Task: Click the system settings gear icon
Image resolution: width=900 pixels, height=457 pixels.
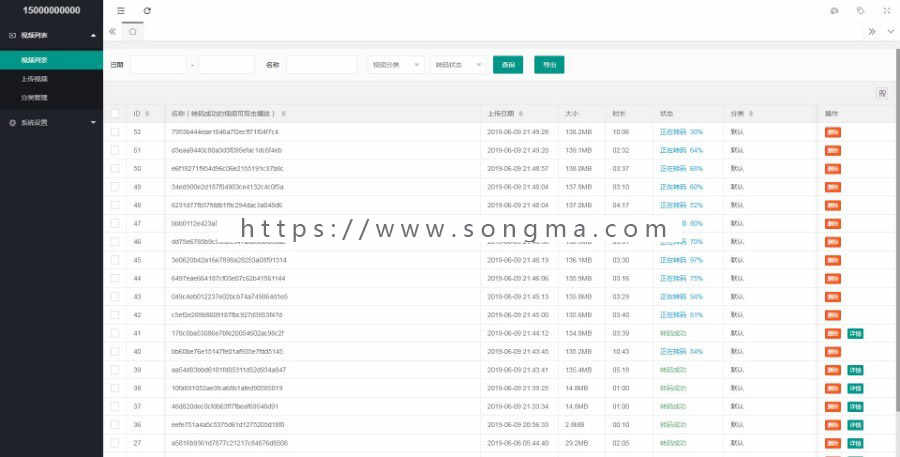Action: 12,123
